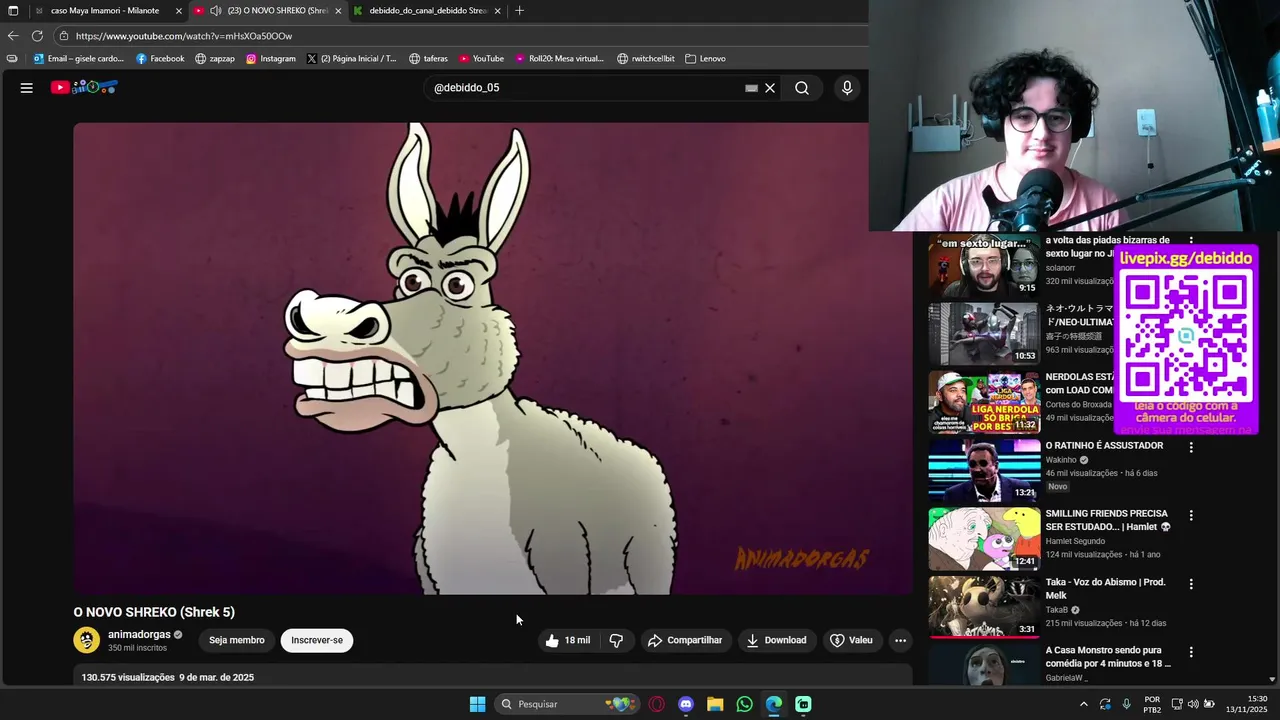The image size is (1280, 720).
Task: Close the debiddo_do_canal tab
Action: pyautogui.click(x=497, y=11)
